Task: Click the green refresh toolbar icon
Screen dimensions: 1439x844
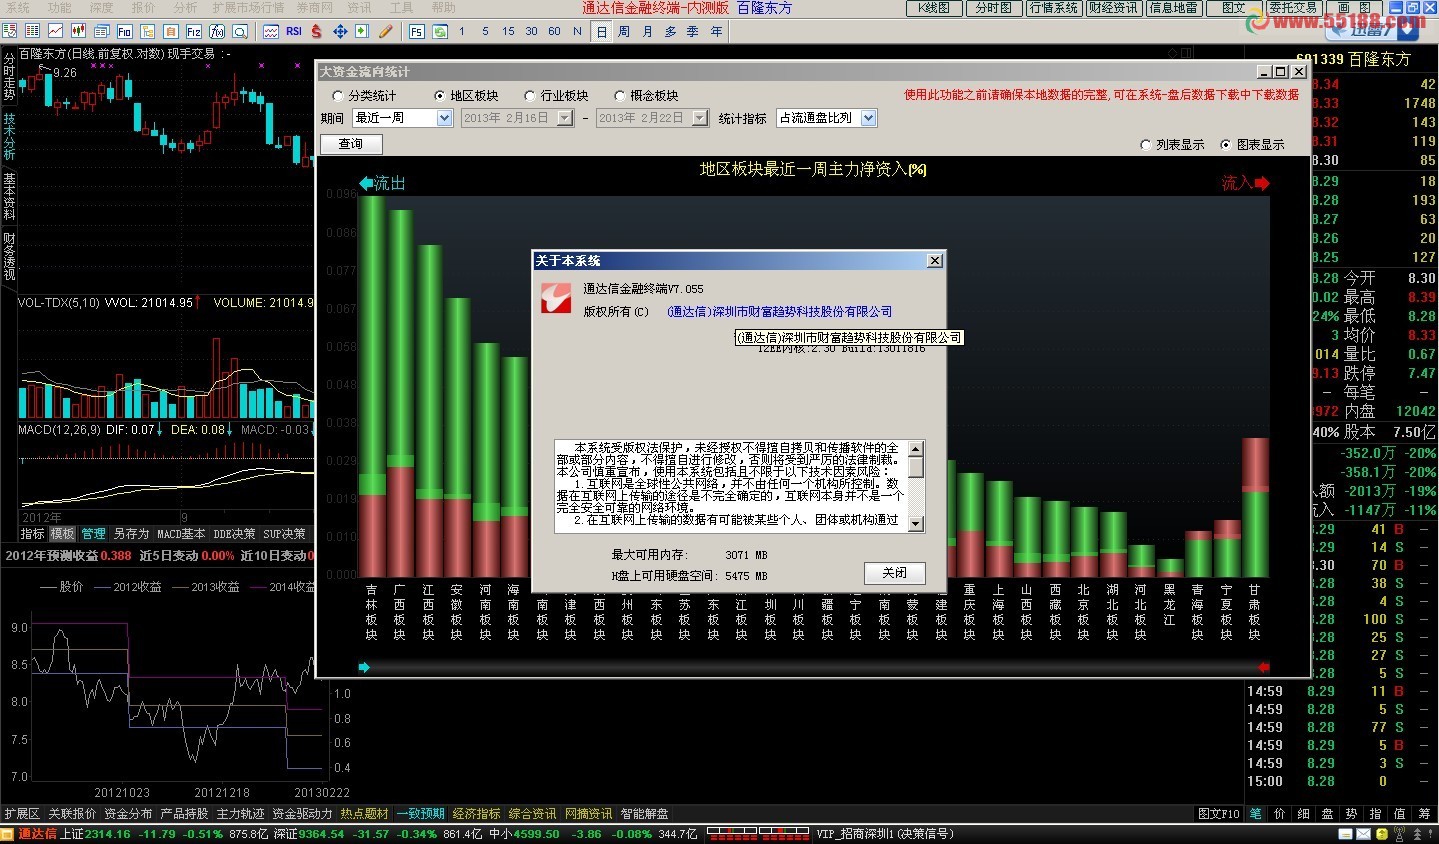Action: pos(440,31)
